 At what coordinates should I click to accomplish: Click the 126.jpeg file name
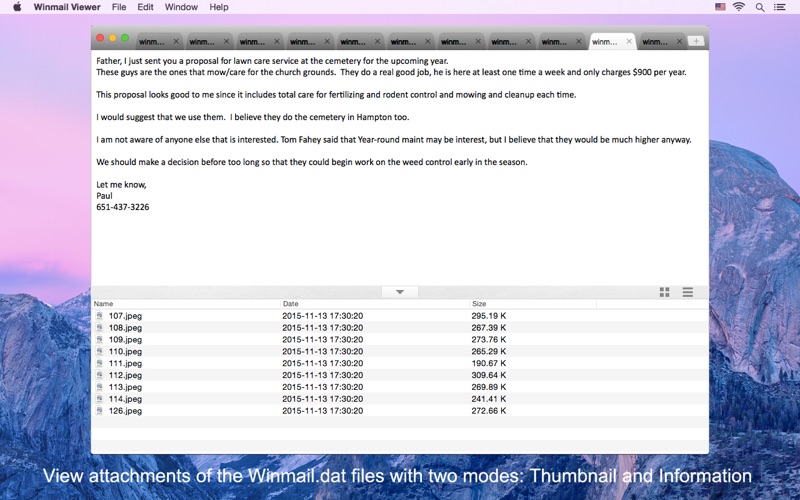point(125,411)
